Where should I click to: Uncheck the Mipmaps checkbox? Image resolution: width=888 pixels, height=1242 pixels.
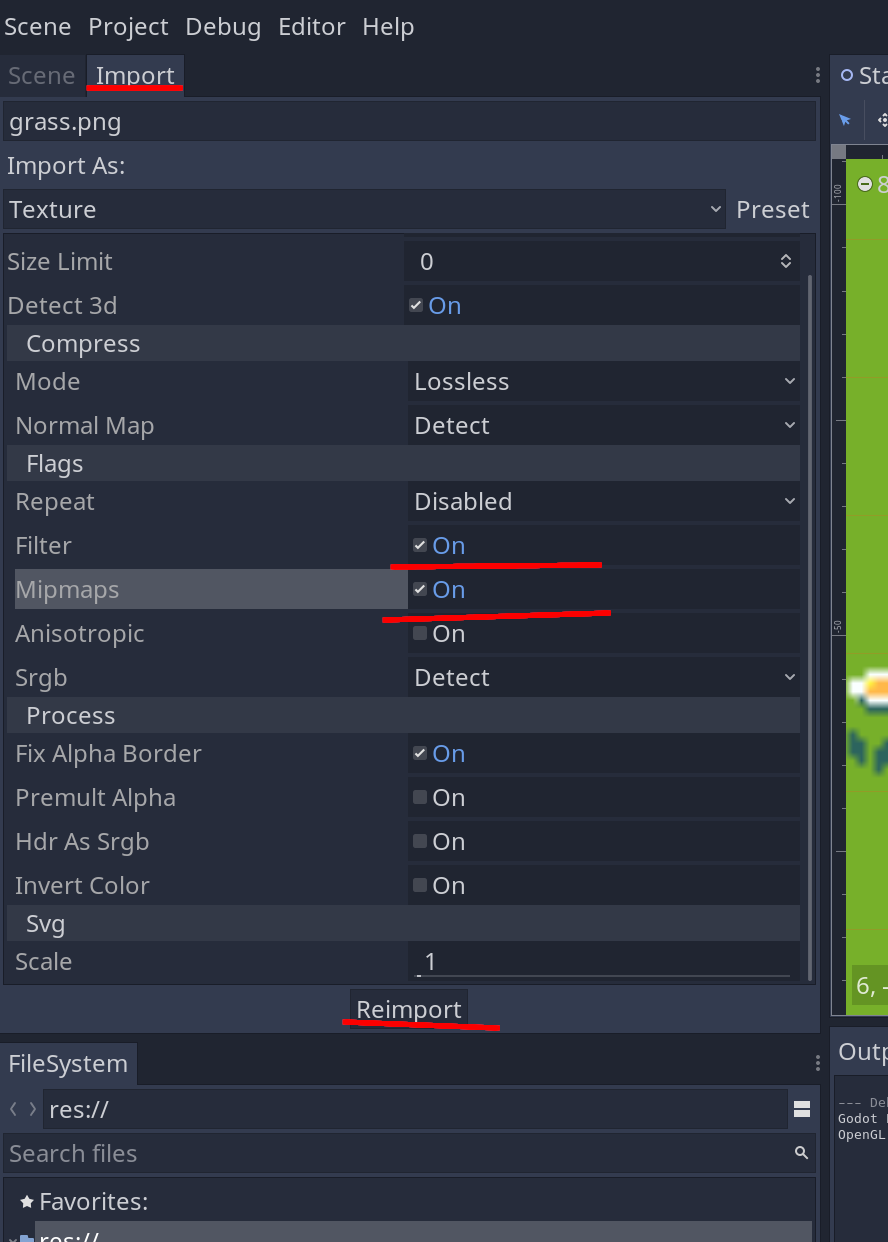420,589
